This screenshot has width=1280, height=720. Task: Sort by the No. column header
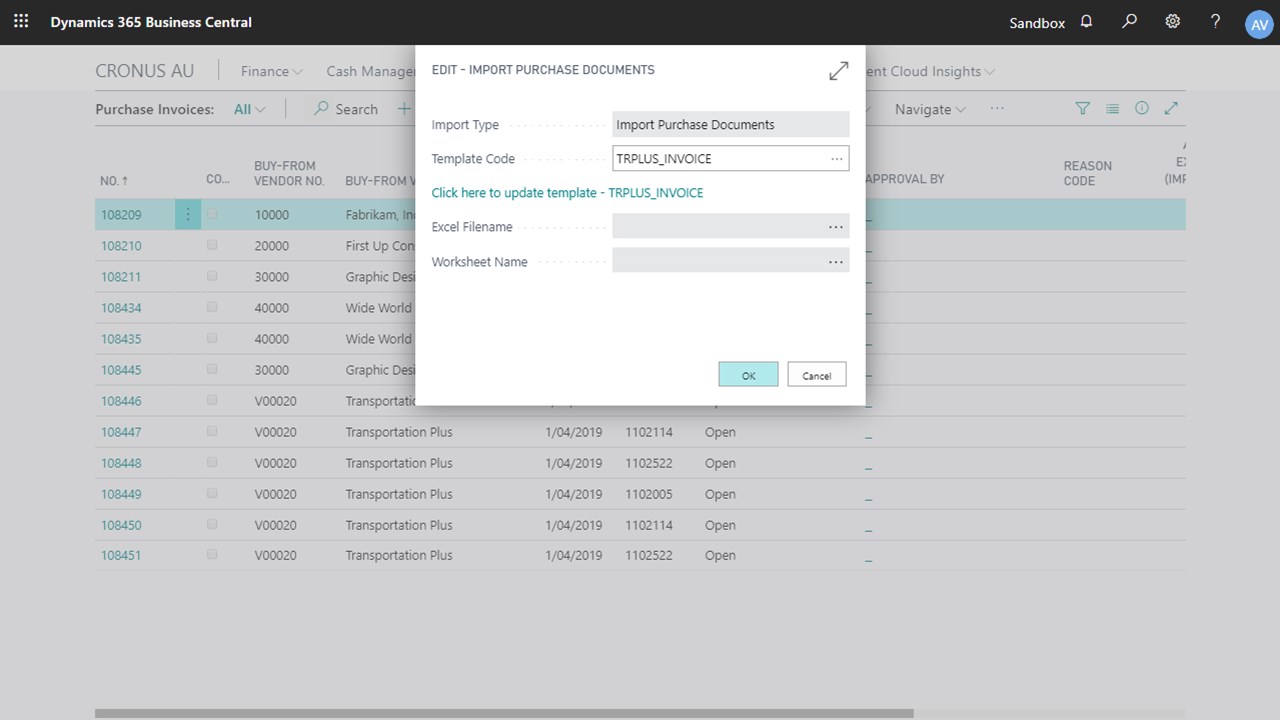[114, 181]
